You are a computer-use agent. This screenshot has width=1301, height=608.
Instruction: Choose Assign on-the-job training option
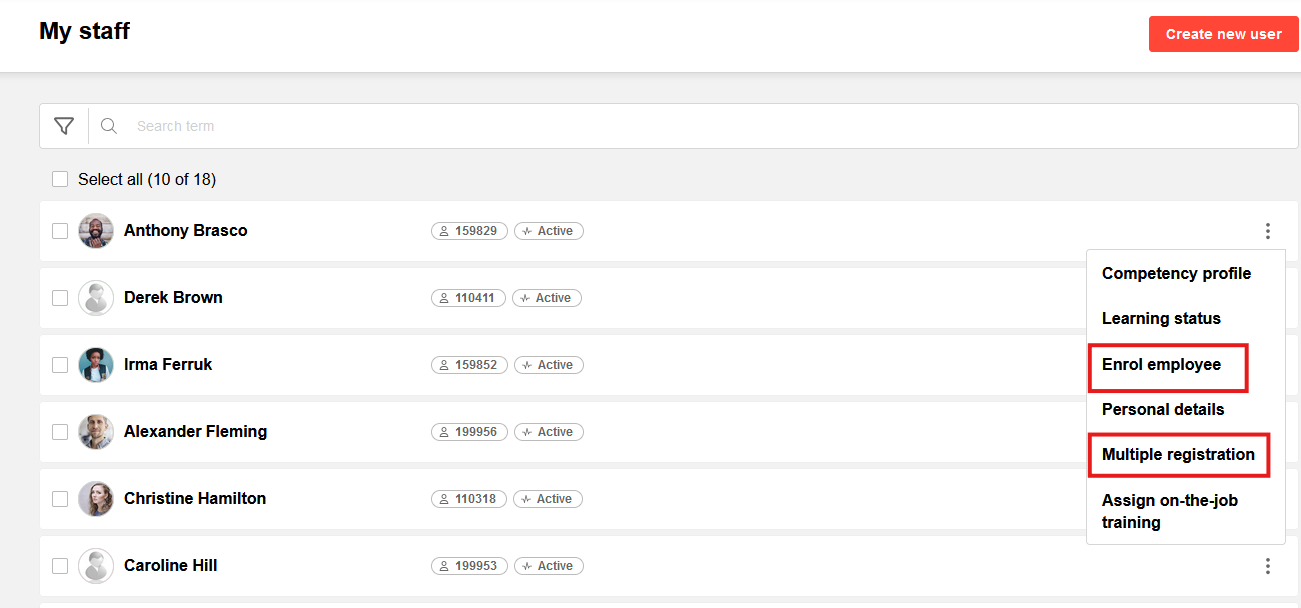click(1169, 511)
